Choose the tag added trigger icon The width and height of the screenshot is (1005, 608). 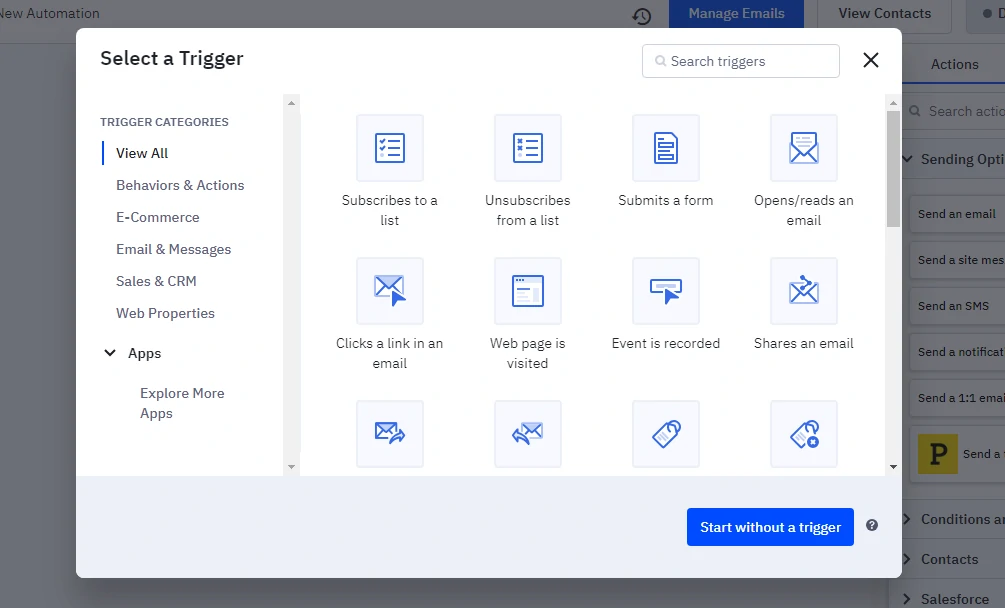(666, 434)
